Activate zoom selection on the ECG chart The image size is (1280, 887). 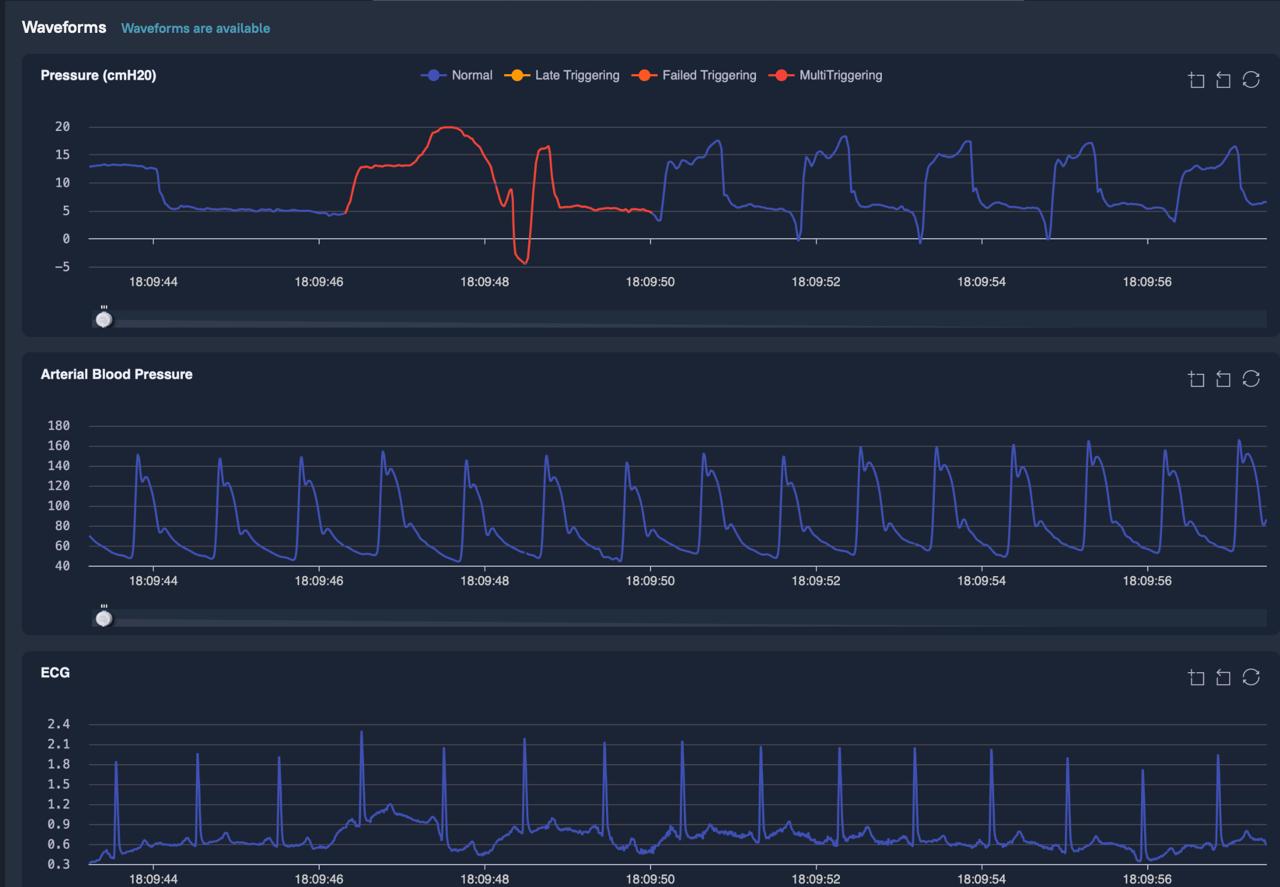click(1196, 677)
